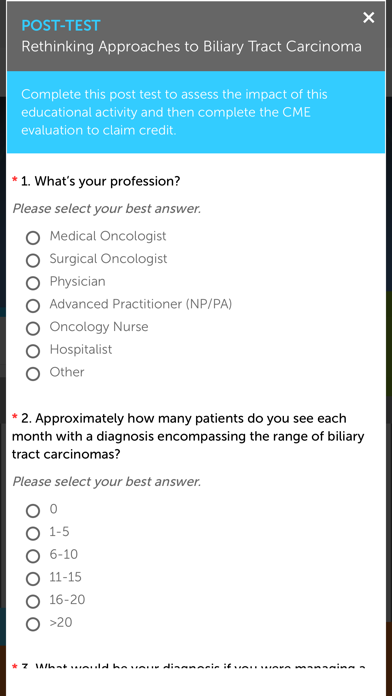Click the blue CME evaluation instructions banner
The image size is (392, 696).
196,112
